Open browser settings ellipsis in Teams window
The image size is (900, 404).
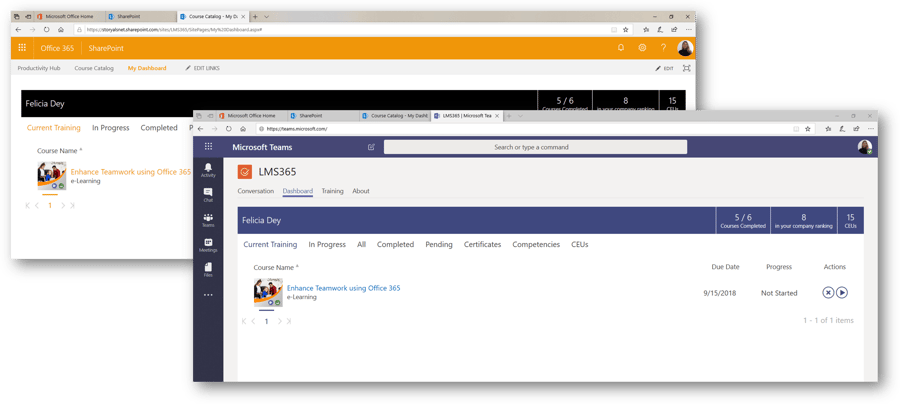tap(871, 129)
